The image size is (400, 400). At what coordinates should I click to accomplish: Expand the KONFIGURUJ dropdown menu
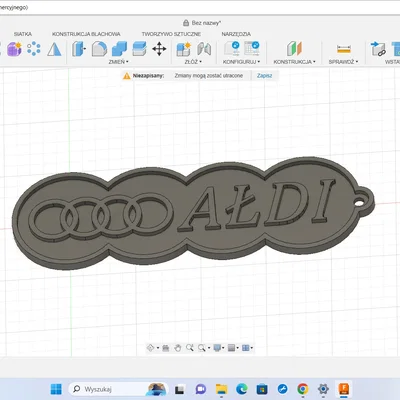point(241,62)
